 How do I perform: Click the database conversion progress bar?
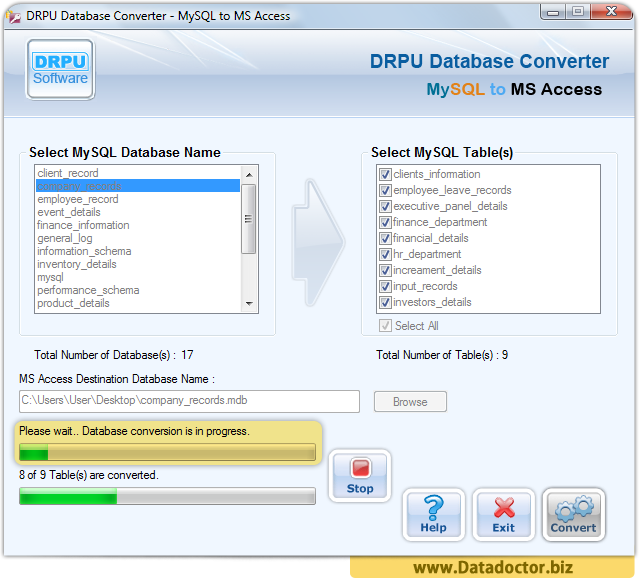point(167,452)
